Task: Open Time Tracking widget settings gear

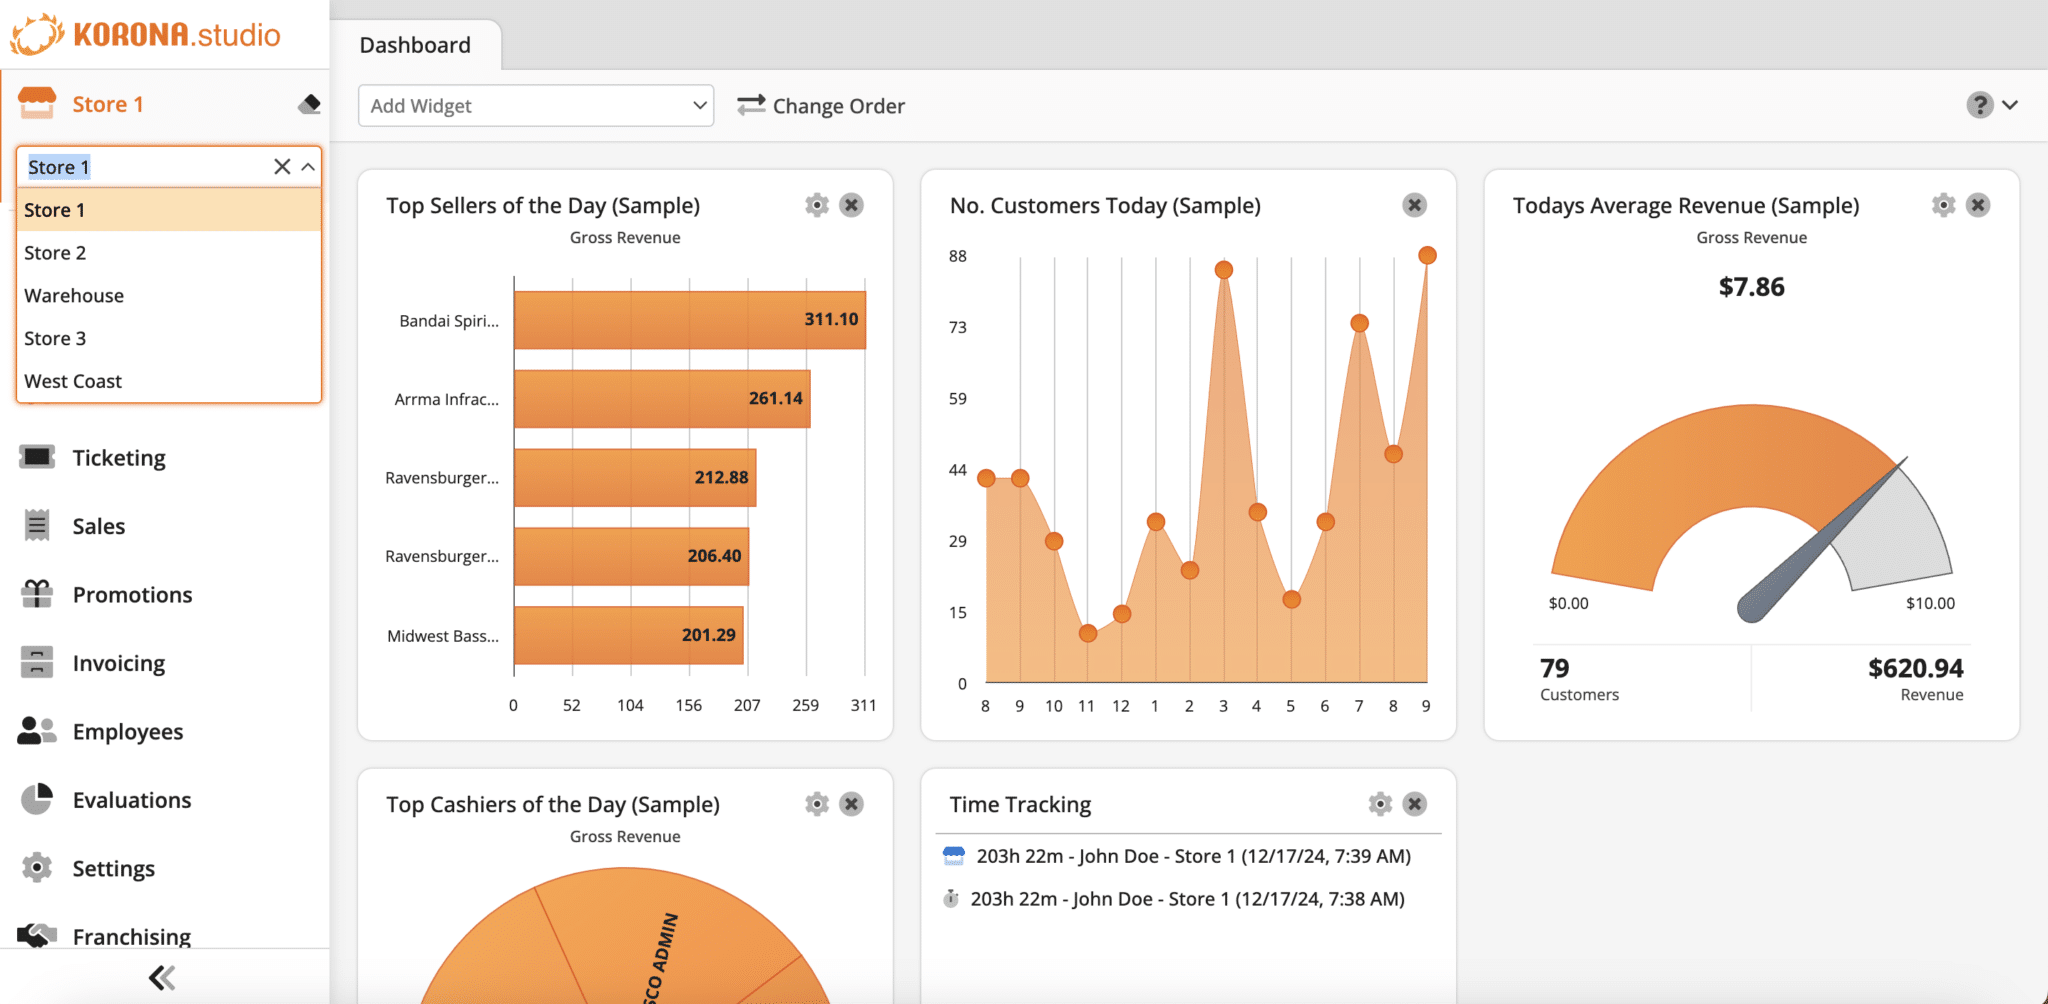Action: pos(1379,803)
